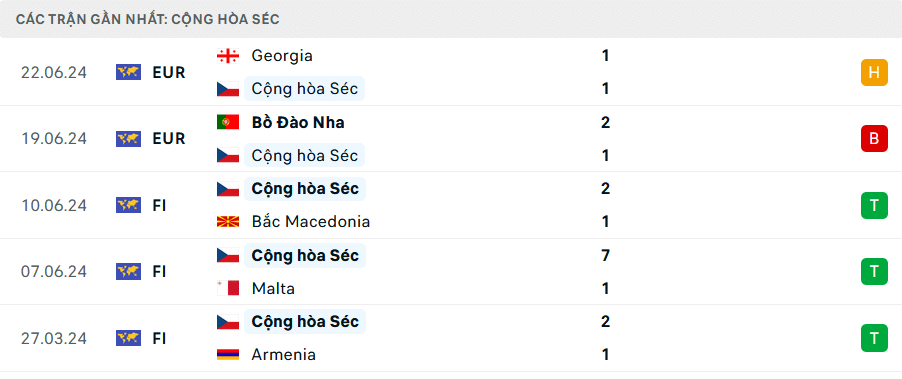Open the Bắc Macedonia team link
This screenshot has height=379, width=902.
(x=311, y=221)
